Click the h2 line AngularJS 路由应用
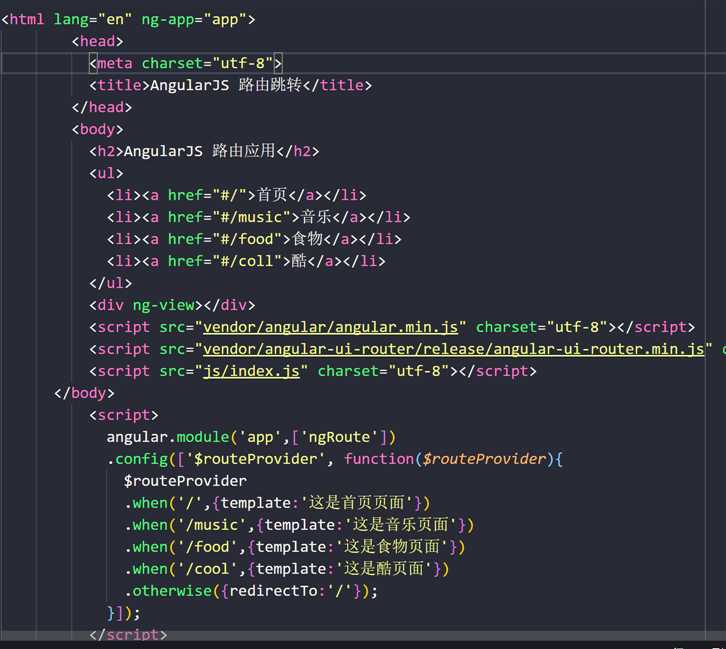Viewport: 726px width, 649px height. (204, 151)
